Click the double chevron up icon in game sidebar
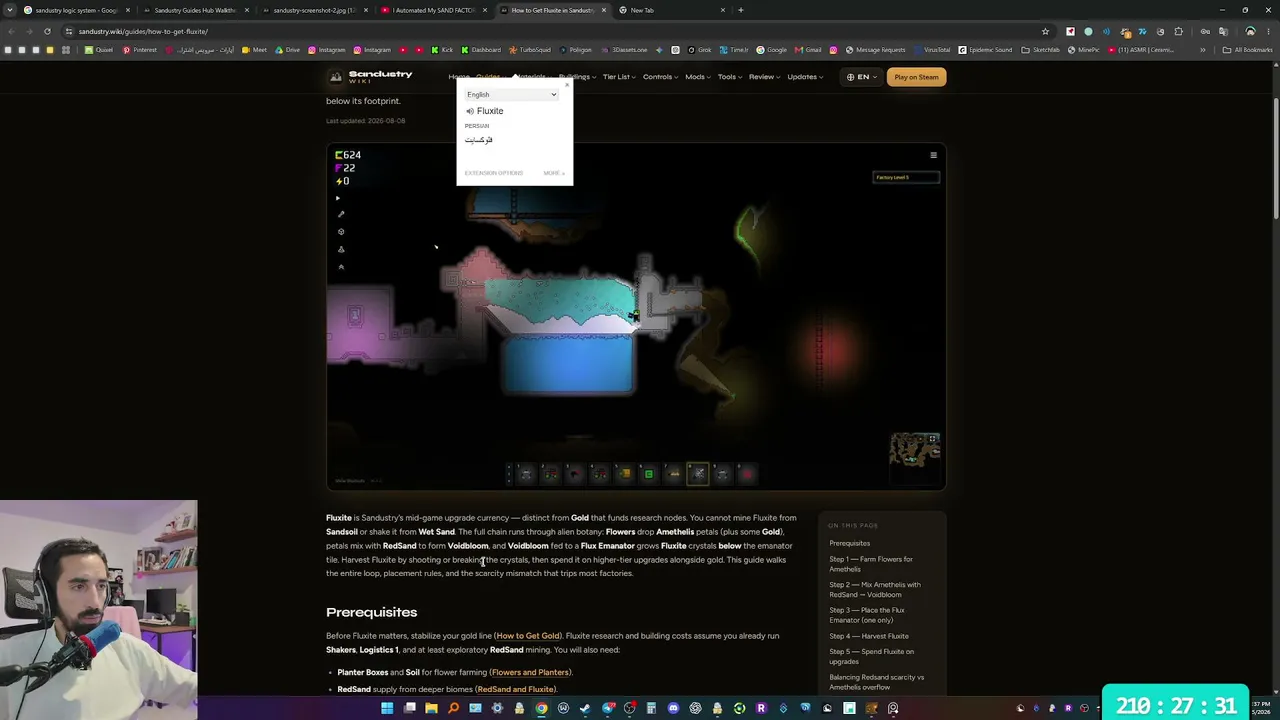Screen dimensions: 1280x720 click(341, 267)
